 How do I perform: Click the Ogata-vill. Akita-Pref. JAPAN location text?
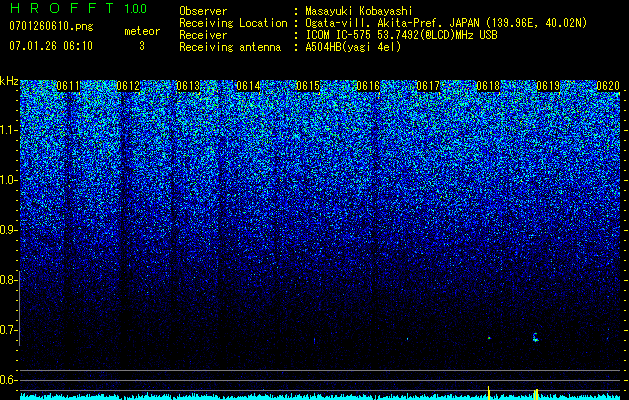[x=446, y=23]
